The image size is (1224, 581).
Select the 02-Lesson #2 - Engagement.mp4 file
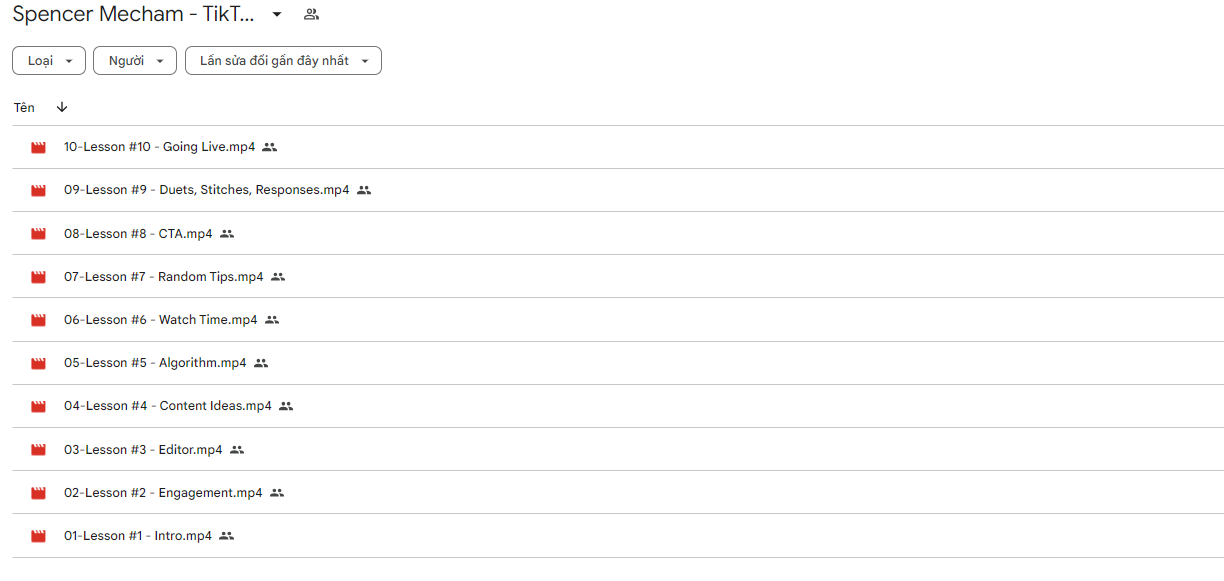(618, 493)
